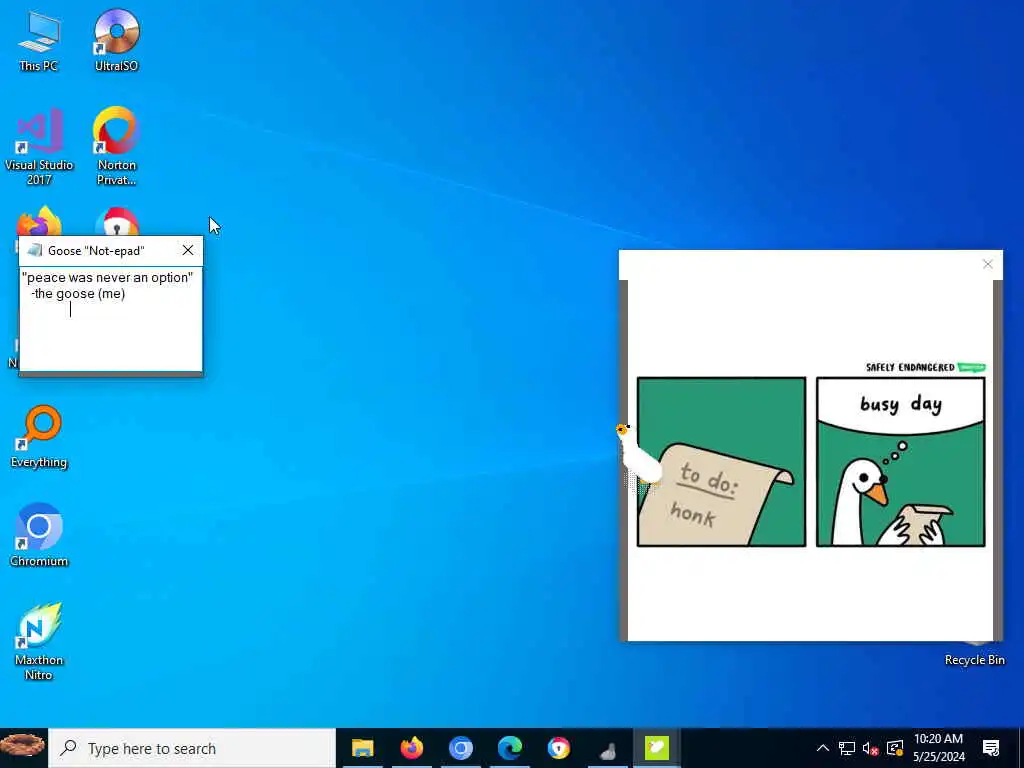Click the "busy day" comic panel
This screenshot has width=1024, height=768.
901,462
